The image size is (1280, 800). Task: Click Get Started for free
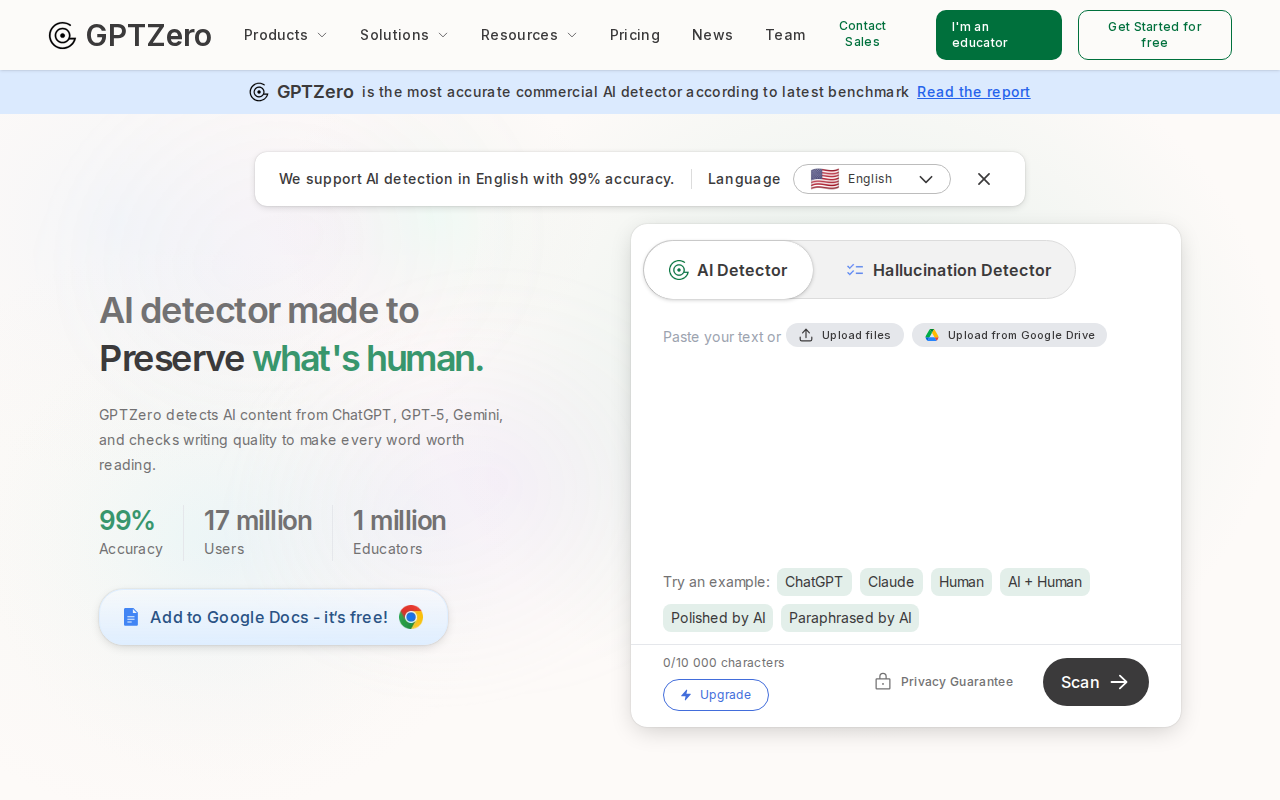(x=1155, y=35)
